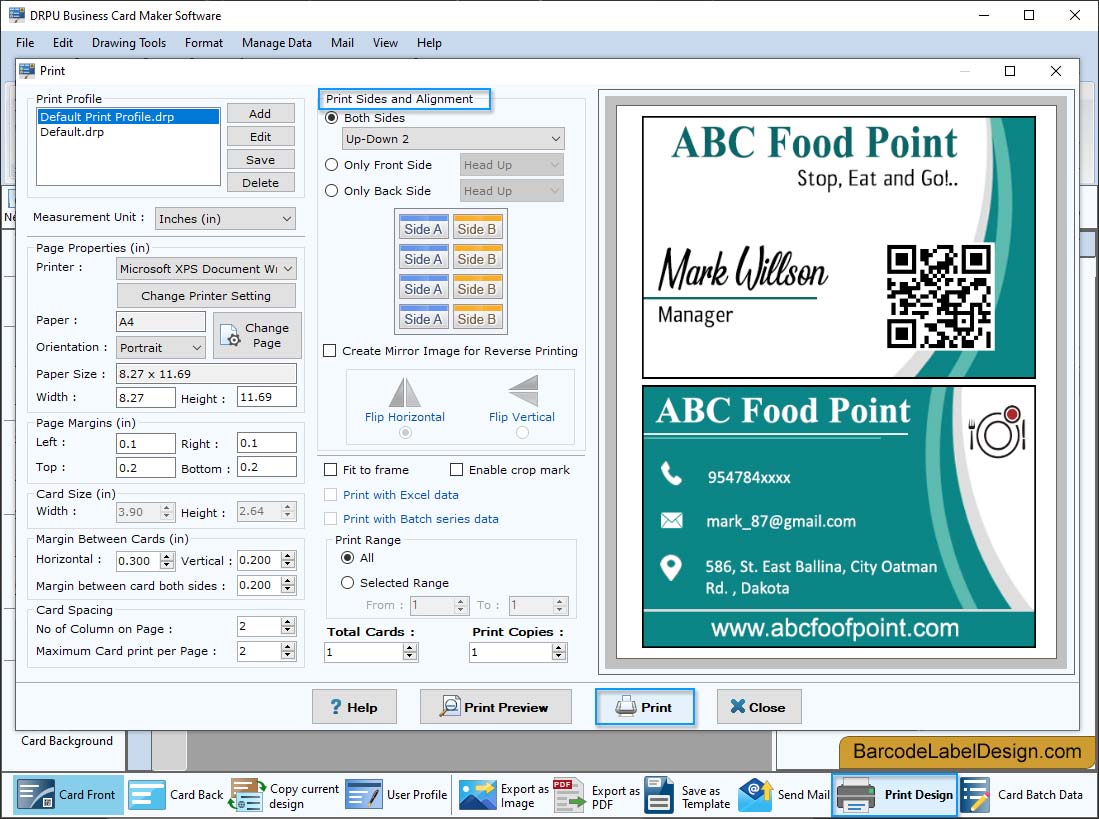Click the QR code on the front card preview

[x=939, y=296]
